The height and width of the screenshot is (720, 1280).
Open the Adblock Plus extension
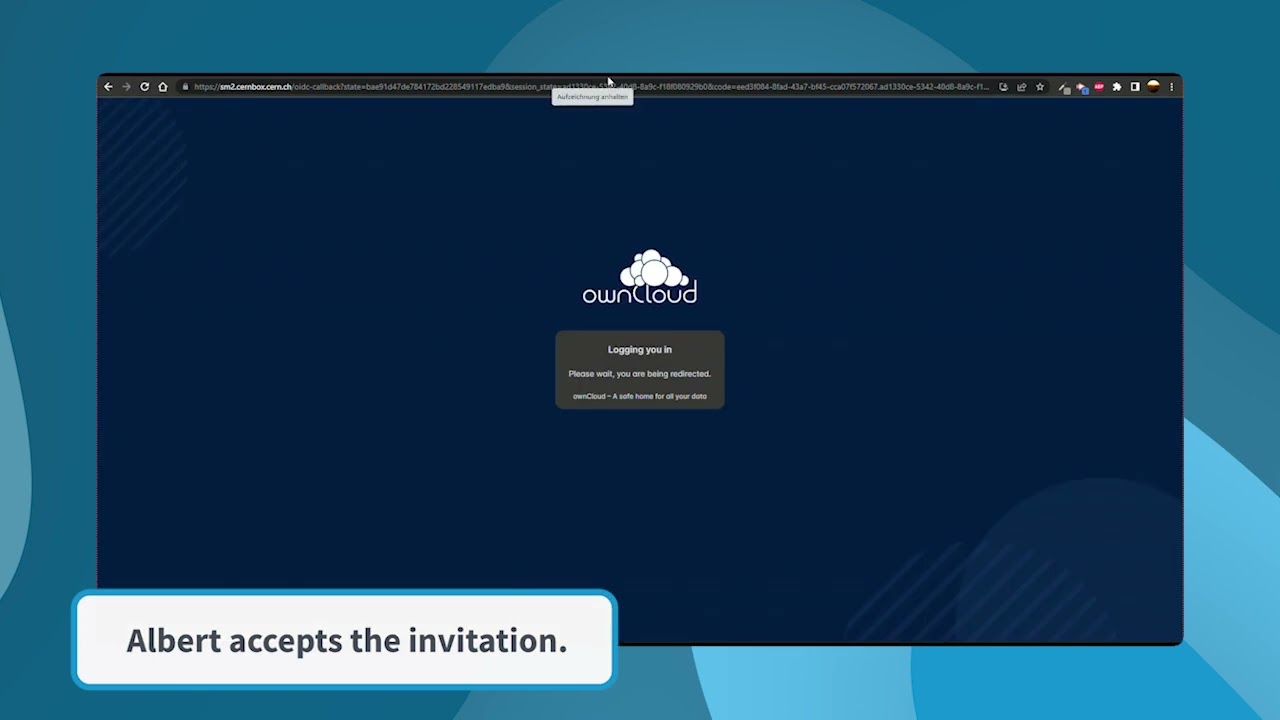point(1099,87)
